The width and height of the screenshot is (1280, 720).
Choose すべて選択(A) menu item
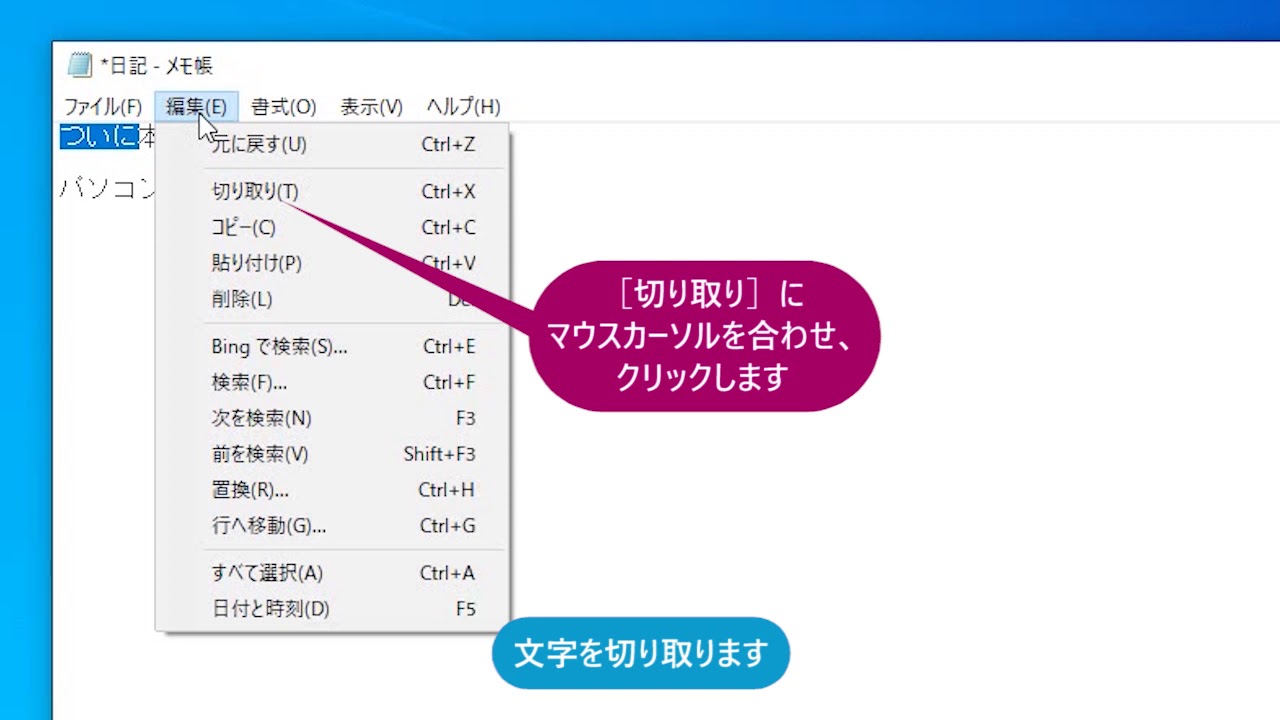[333, 573]
